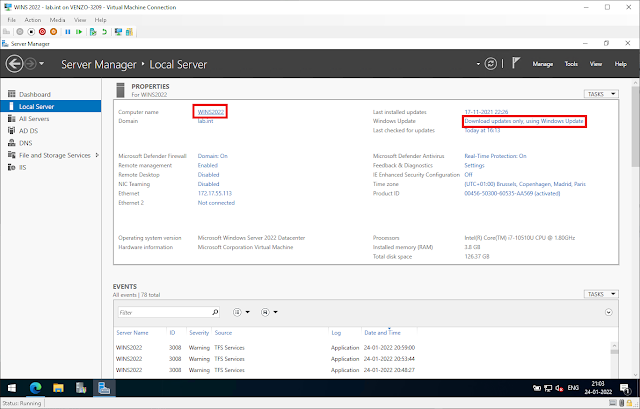
Task: Click the Server Manager taskbar icon
Action: (104, 388)
